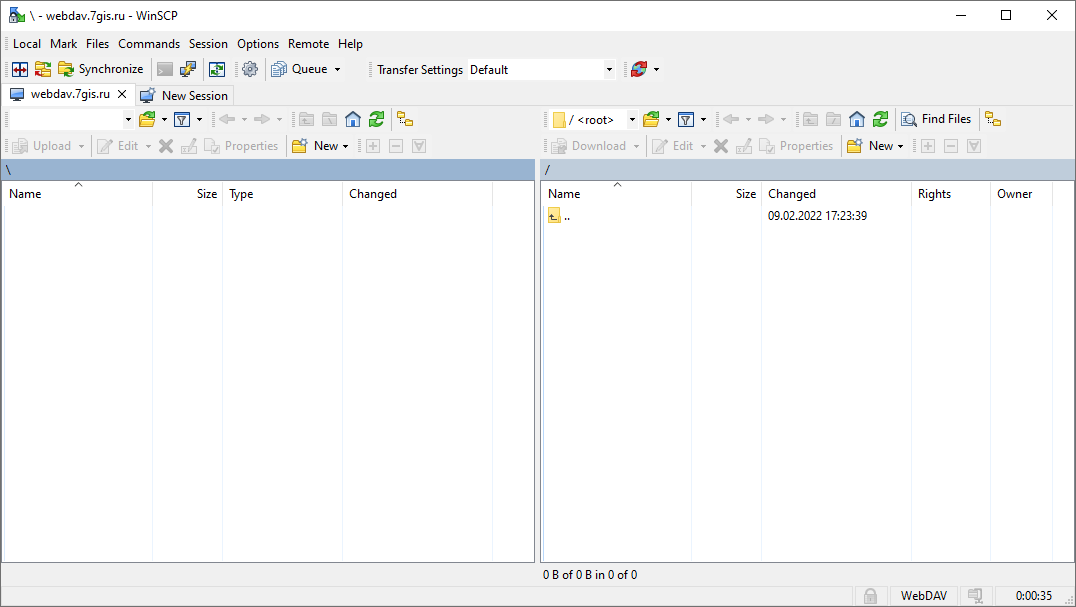Viewport: 1076px width, 607px height.
Task: Refresh the remote panel listing
Action: [x=880, y=119]
